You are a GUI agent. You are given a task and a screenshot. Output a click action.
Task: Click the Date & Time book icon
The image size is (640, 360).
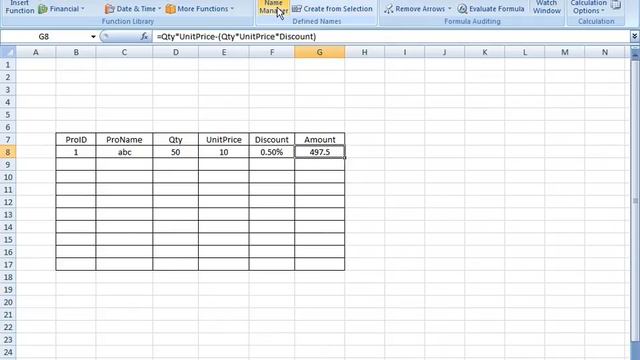(109, 9)
